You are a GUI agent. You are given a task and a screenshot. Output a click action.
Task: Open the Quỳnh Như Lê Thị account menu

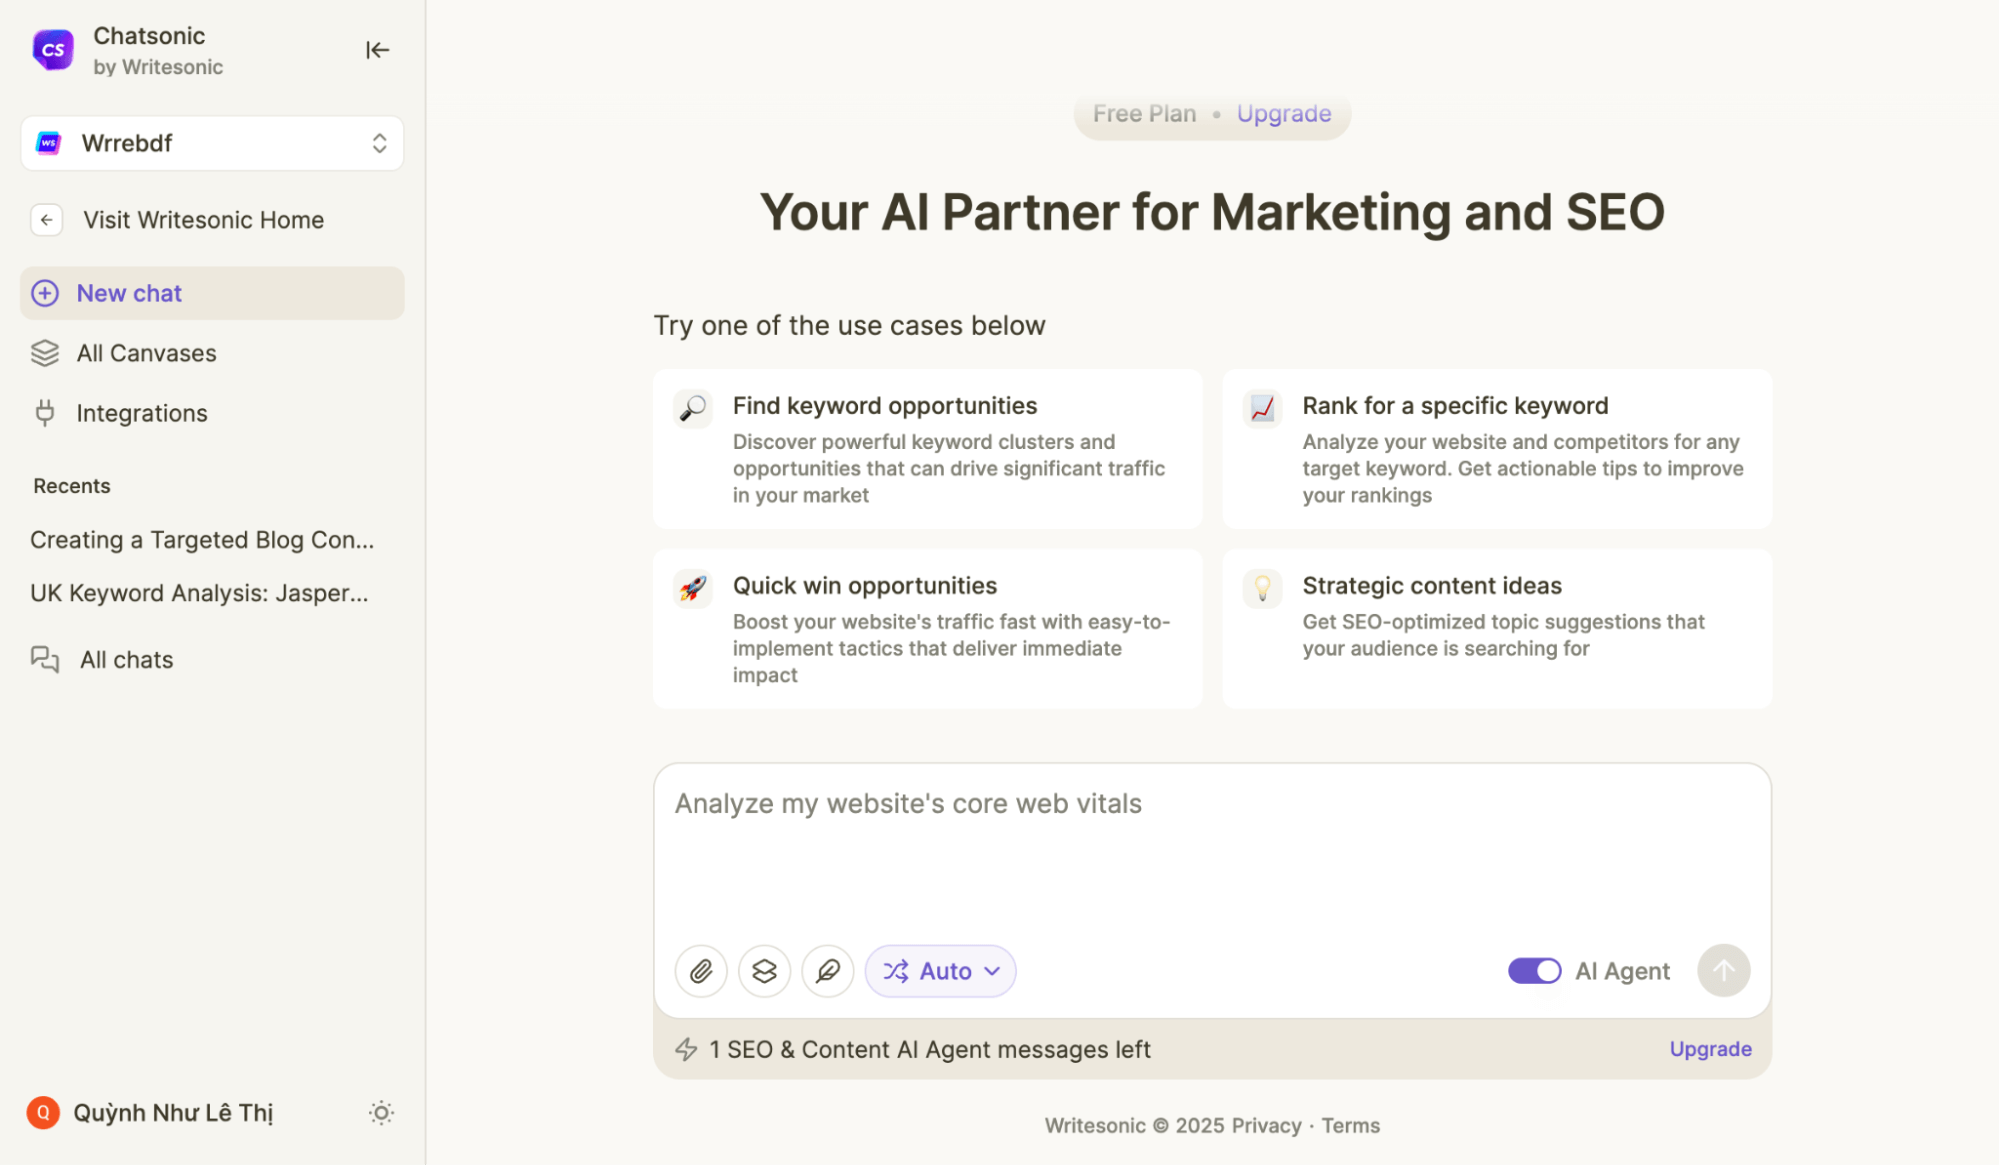[173, 1113]
